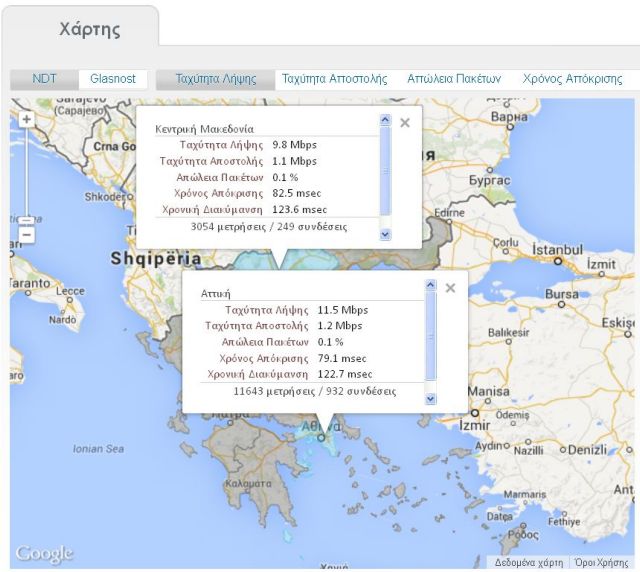Click 3054 μετρήσεις / 249 συνδέσεις text

click(x=269, y=227)
